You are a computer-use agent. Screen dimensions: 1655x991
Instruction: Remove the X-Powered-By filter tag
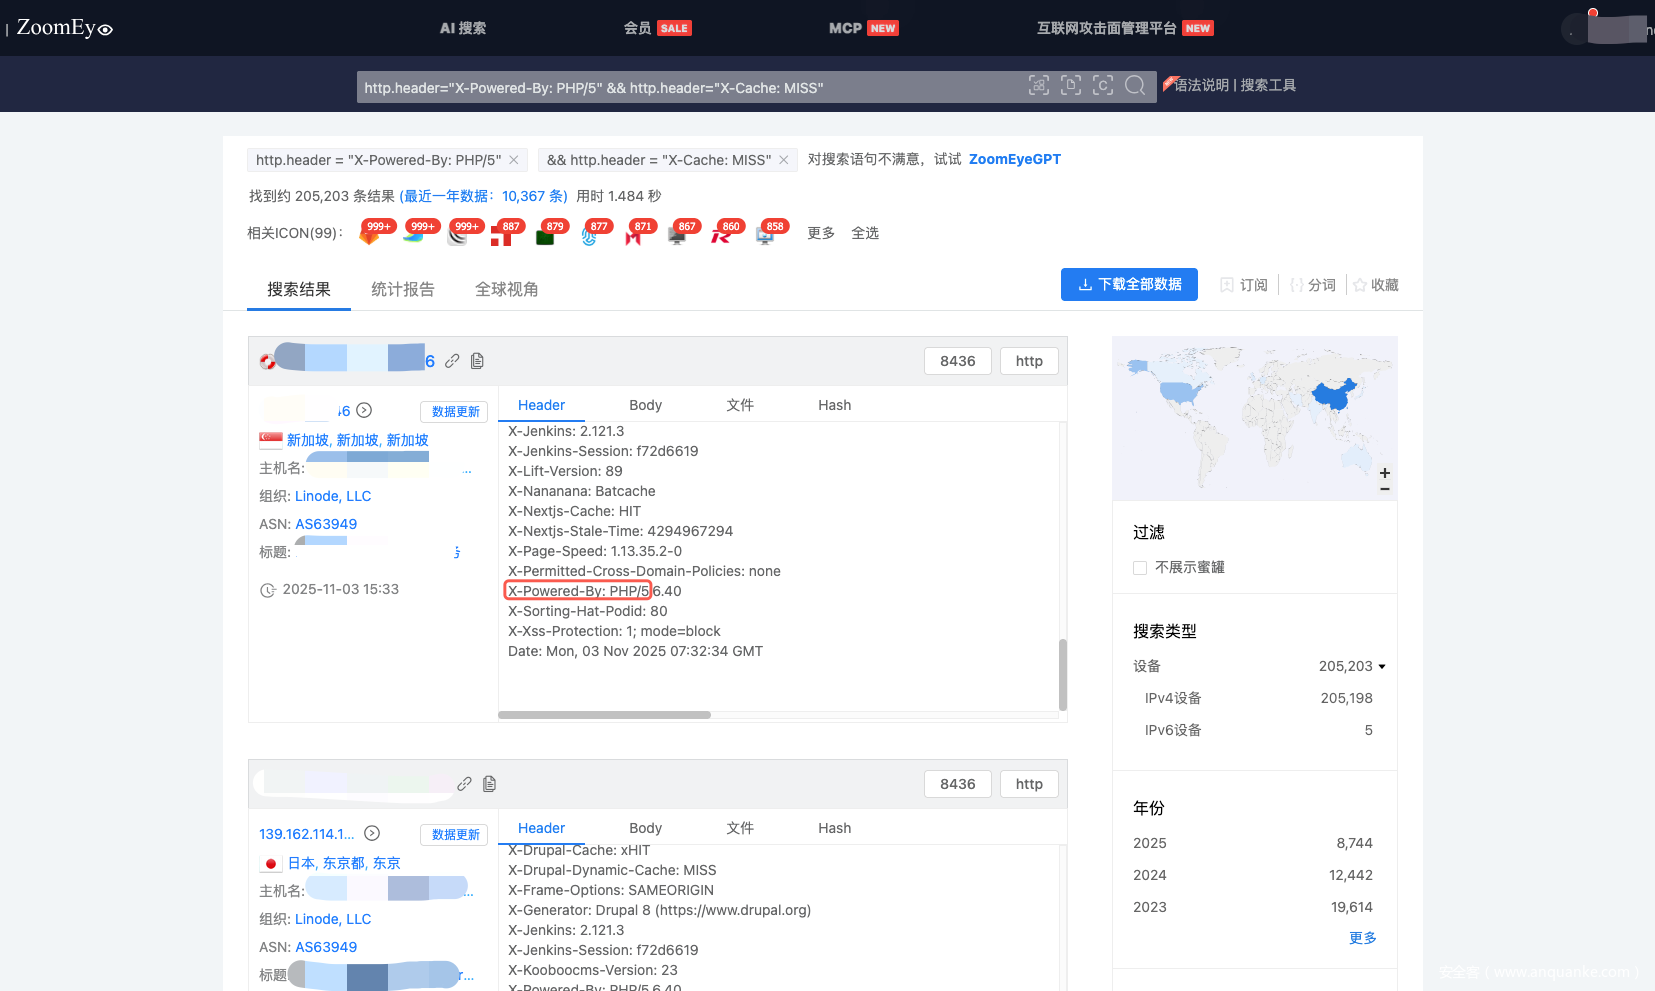514,160
